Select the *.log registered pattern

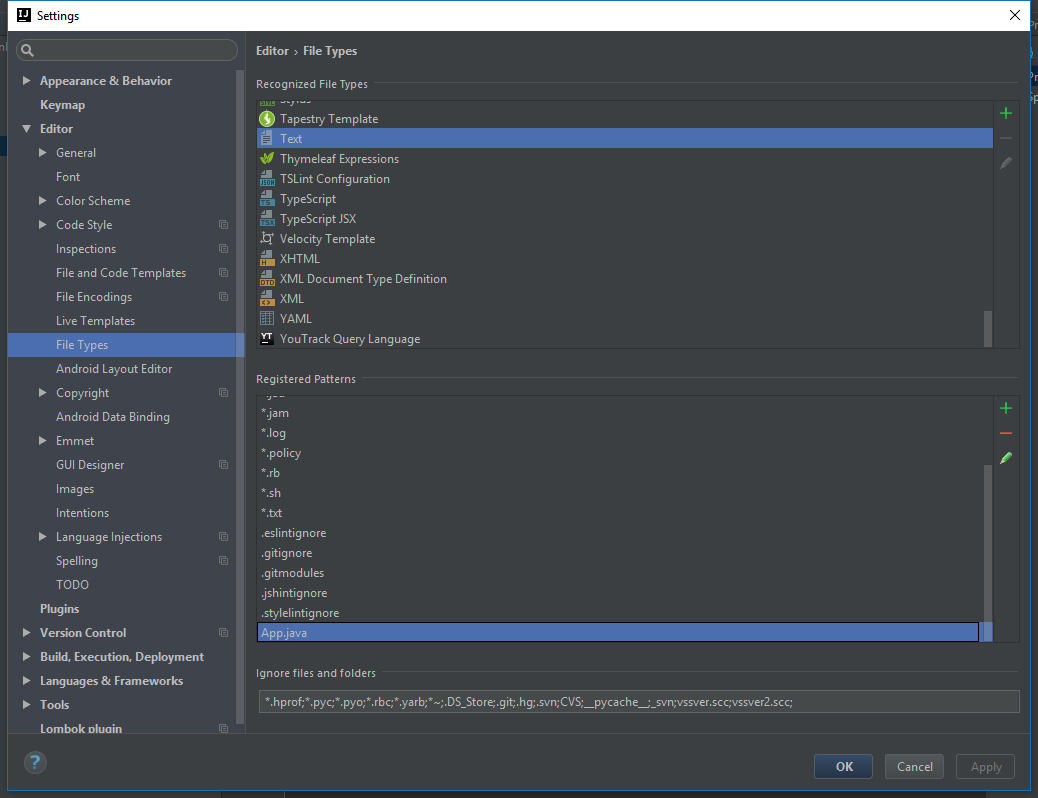[624, 433]
